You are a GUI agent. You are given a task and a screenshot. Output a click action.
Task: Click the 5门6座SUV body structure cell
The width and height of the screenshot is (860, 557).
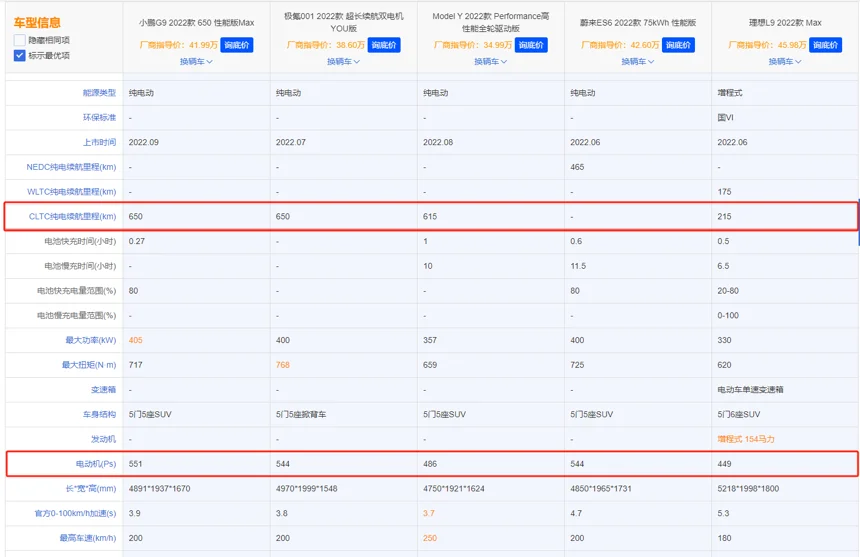(x=739, y=414)
